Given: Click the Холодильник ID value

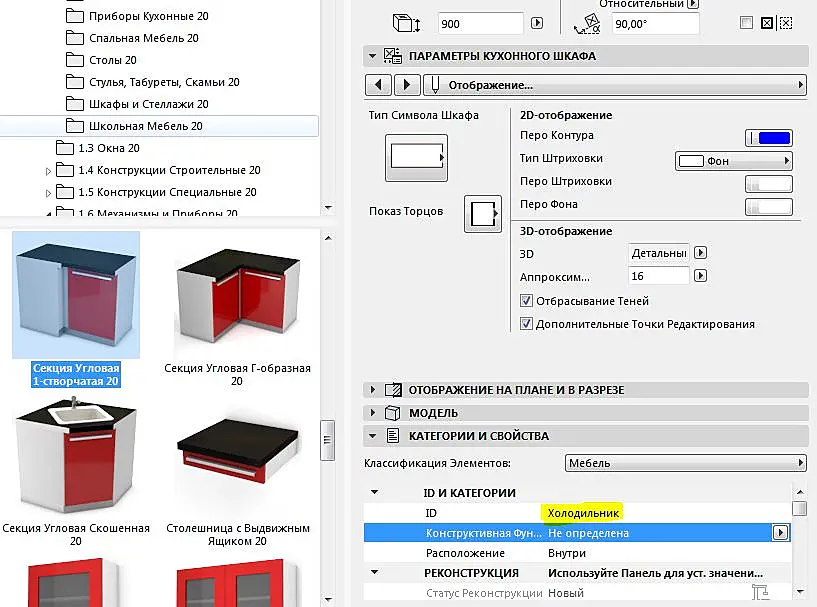Looking at the screenshot, I should pos(583,513).
